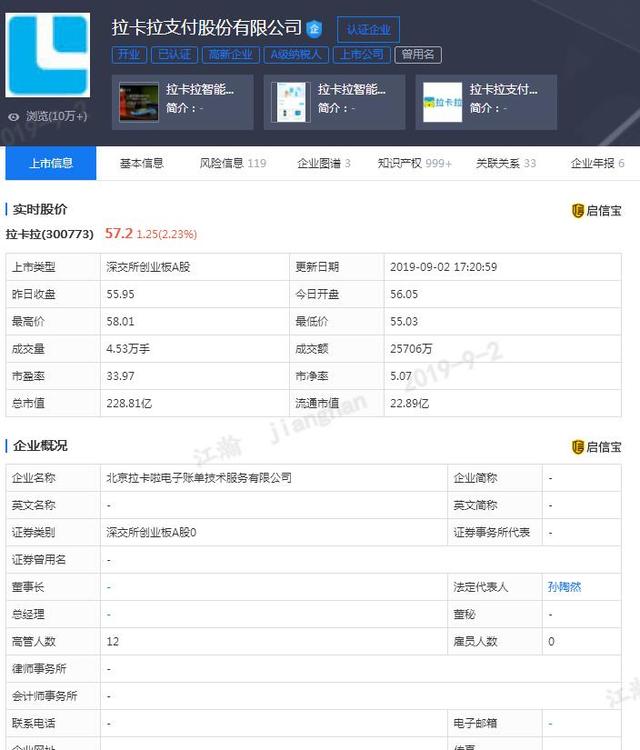This screenshot has height=750, width=640.
Task: Open the 企业图谱 3 tab
Action: [324, 164]
